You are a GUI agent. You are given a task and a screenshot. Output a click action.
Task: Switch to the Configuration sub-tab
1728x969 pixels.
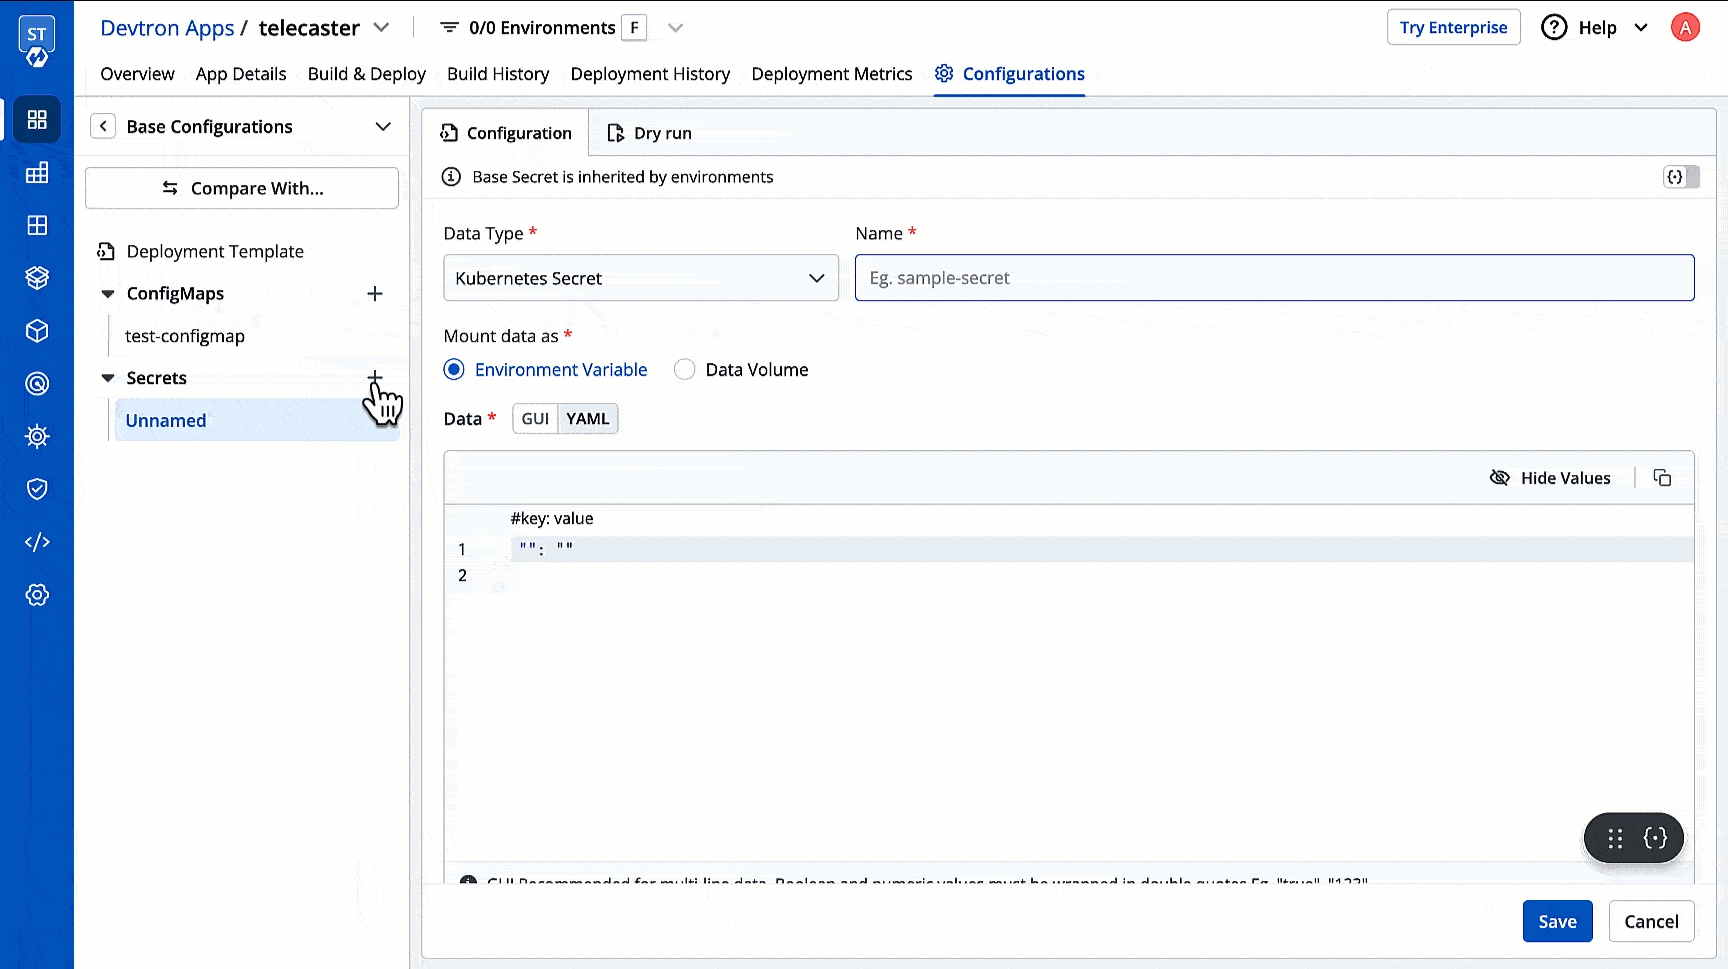pos(506,133)
